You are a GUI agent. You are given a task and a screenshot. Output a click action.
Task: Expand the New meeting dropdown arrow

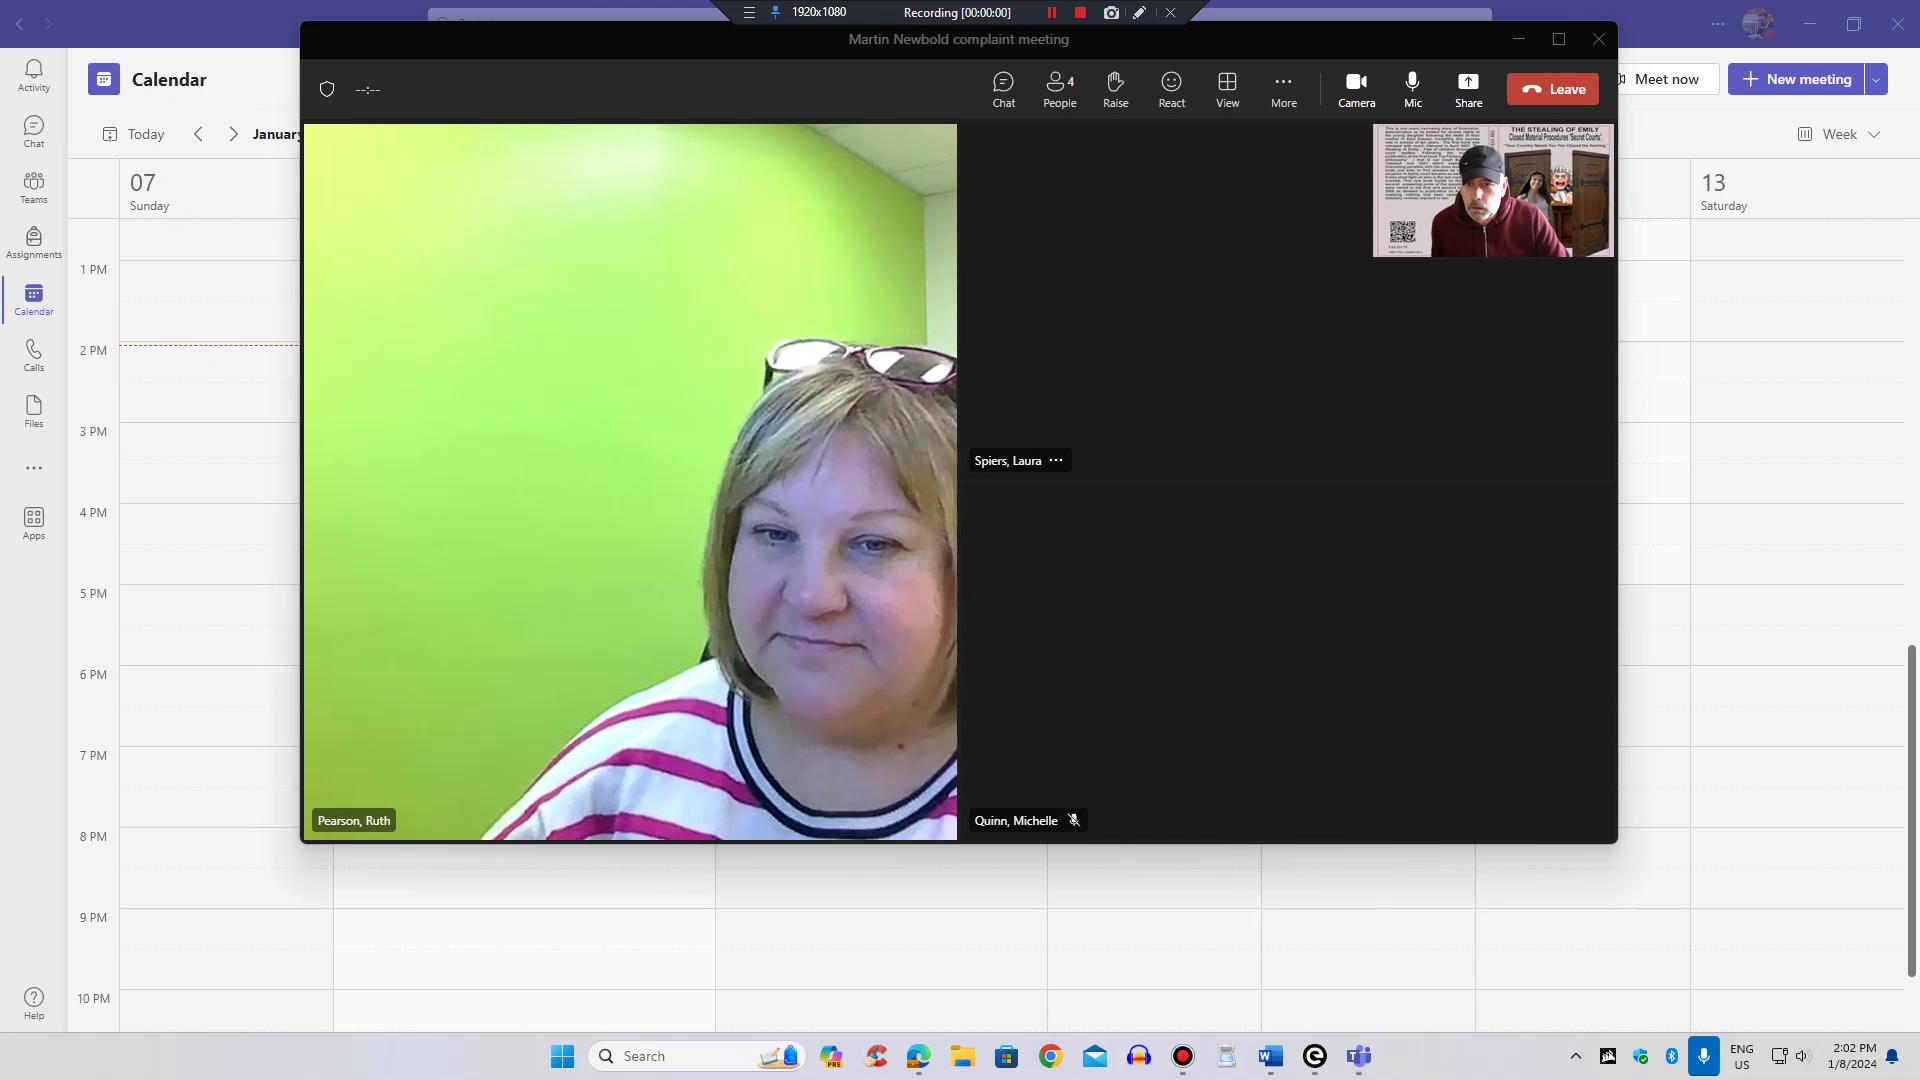pos(1876,79)
